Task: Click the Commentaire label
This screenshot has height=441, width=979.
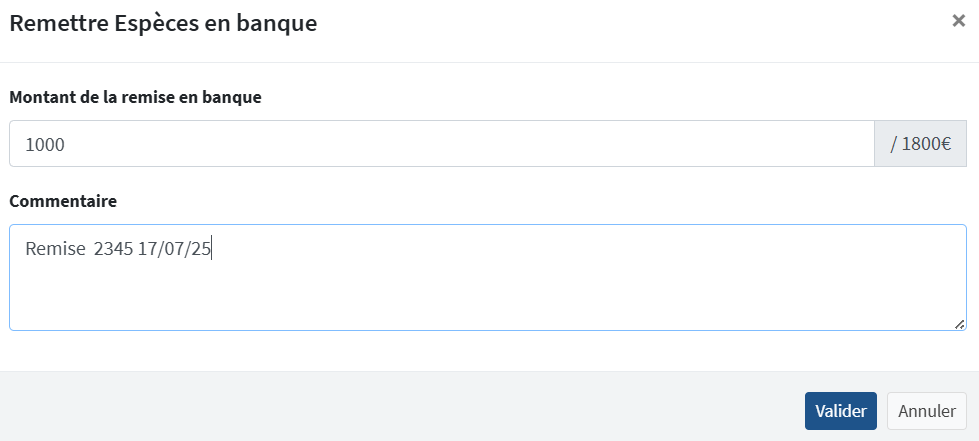Action: point(62,201)
